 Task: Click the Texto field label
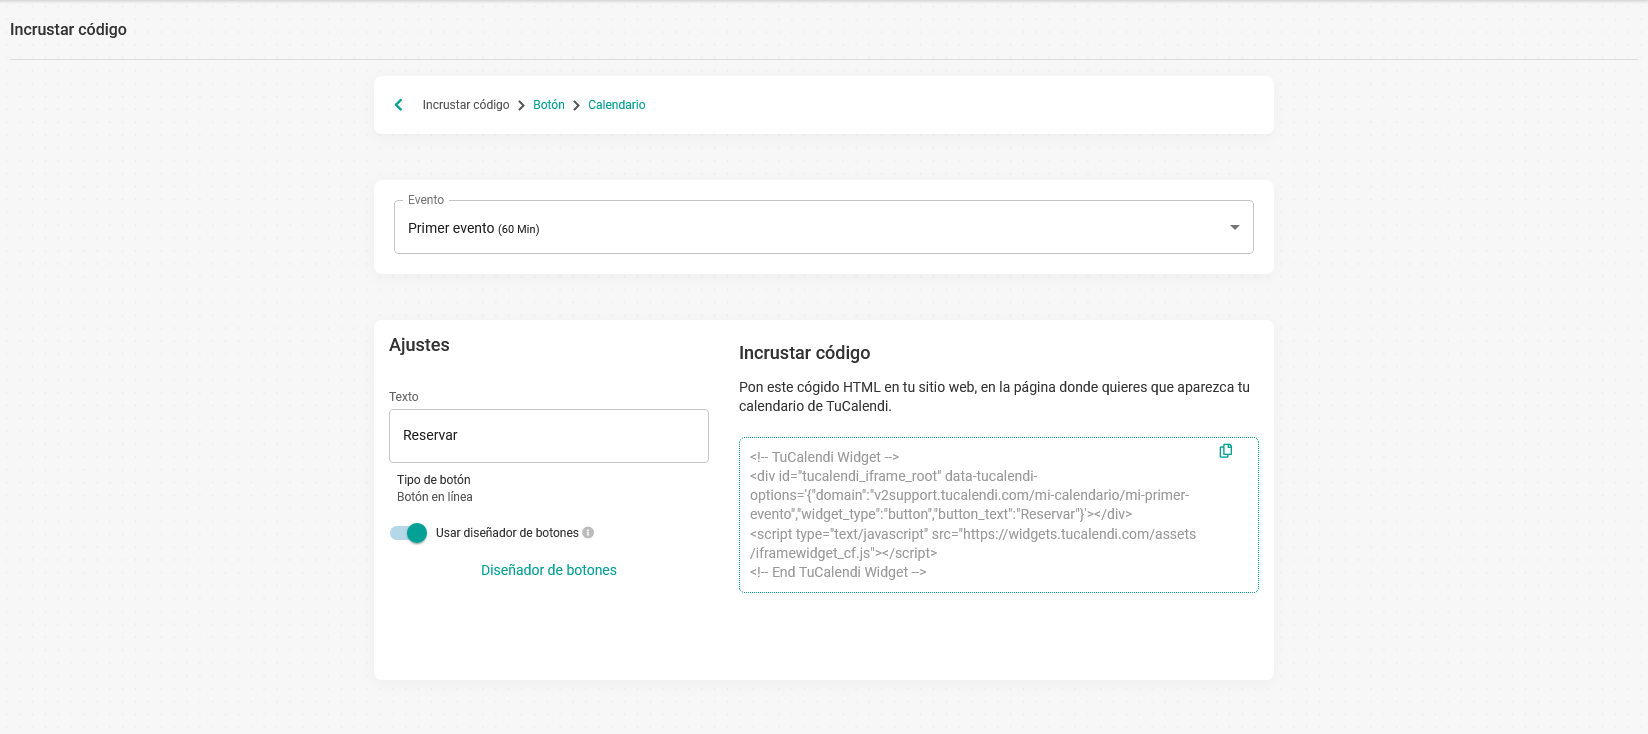click(404, 397)
